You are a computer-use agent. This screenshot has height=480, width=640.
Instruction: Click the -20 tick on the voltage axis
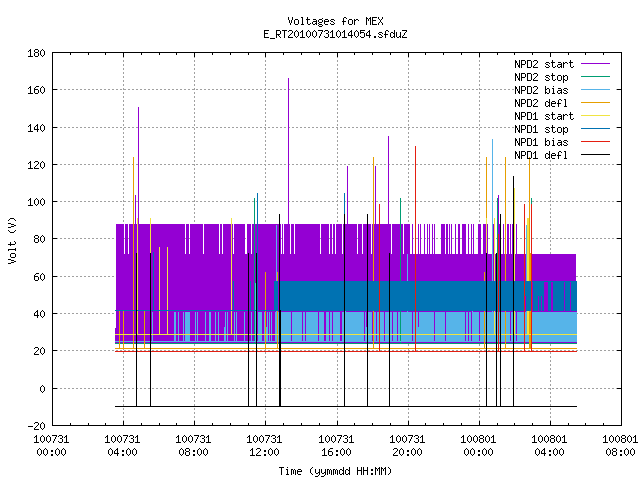(x=36, y=426)
